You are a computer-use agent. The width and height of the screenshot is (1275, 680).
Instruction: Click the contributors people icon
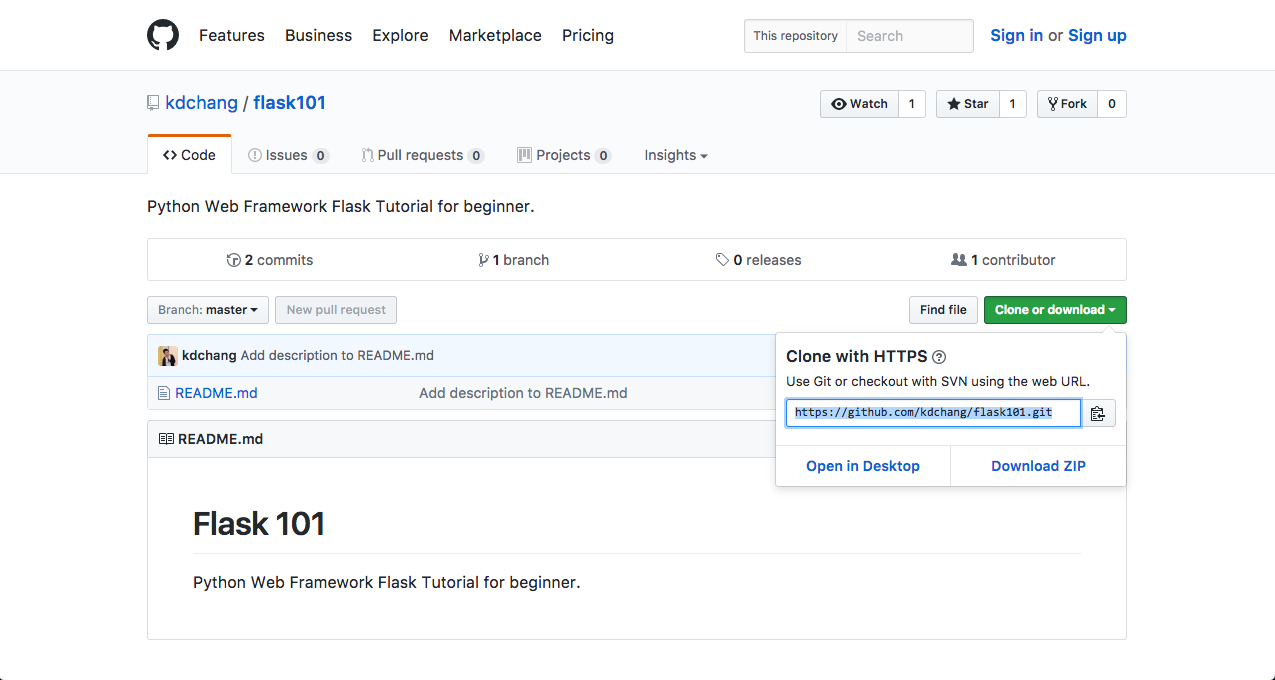pyautogui.click(x=959, y=260)
